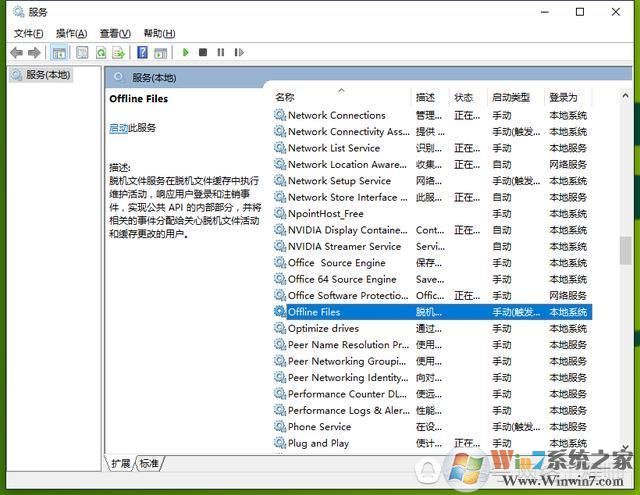Switch to the 标准 tab

coord(149,464)
